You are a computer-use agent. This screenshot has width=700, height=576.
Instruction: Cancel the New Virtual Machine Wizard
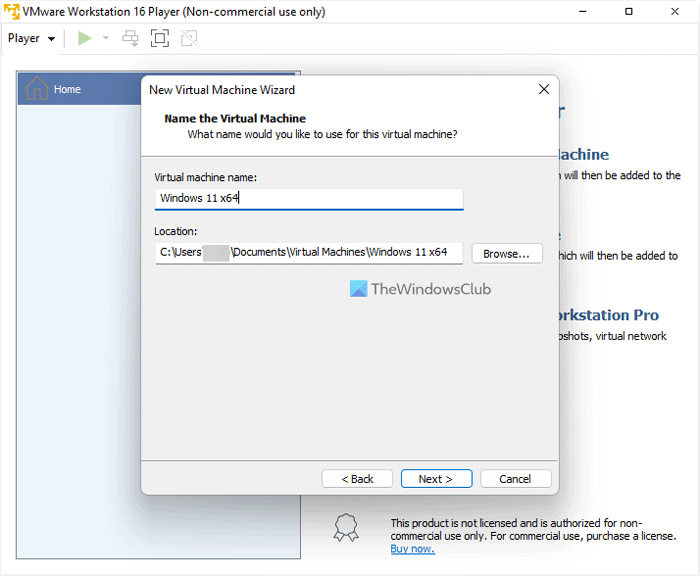(516, 479)
